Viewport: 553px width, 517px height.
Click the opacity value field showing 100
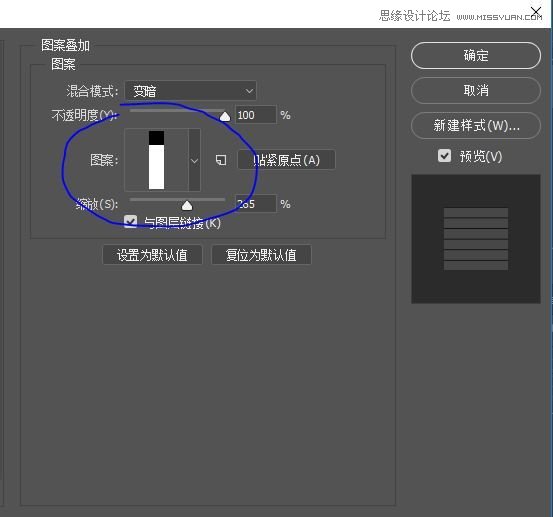coord(256,115)
